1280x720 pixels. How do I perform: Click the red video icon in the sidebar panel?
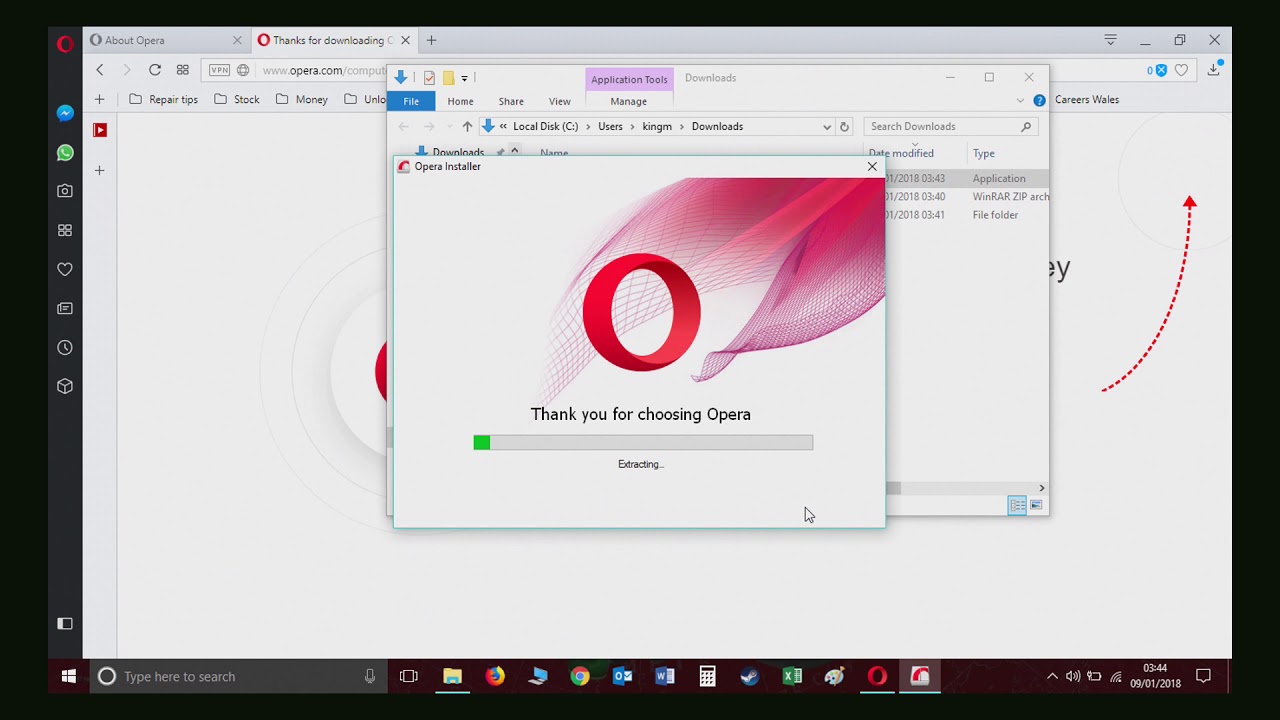(100, 129)
